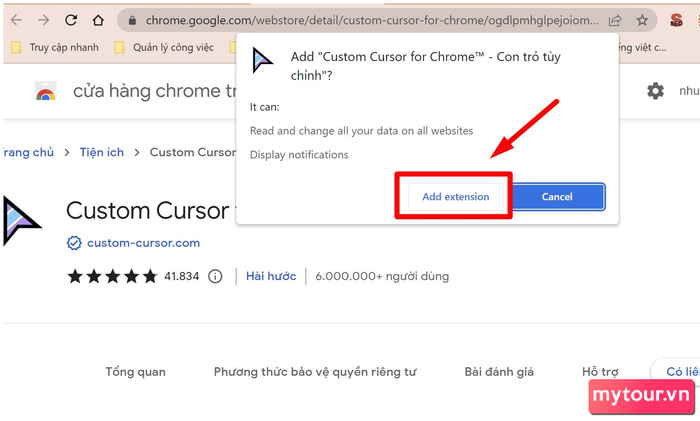This screenshot has height=421, width=700.
Task: Open the browser home page icon
Action: (98, 20)
